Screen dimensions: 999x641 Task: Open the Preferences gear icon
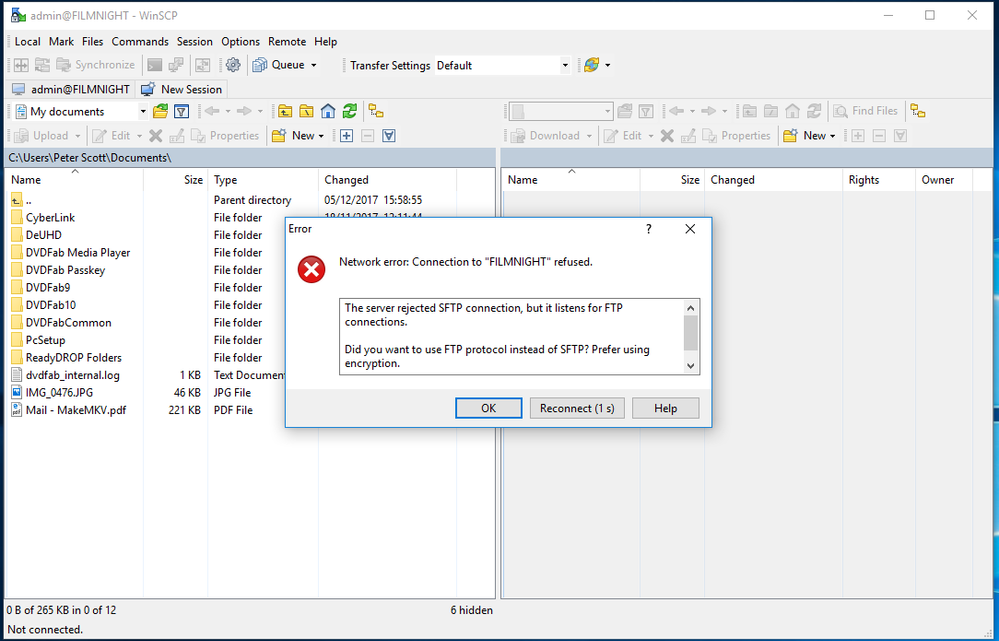232,65
